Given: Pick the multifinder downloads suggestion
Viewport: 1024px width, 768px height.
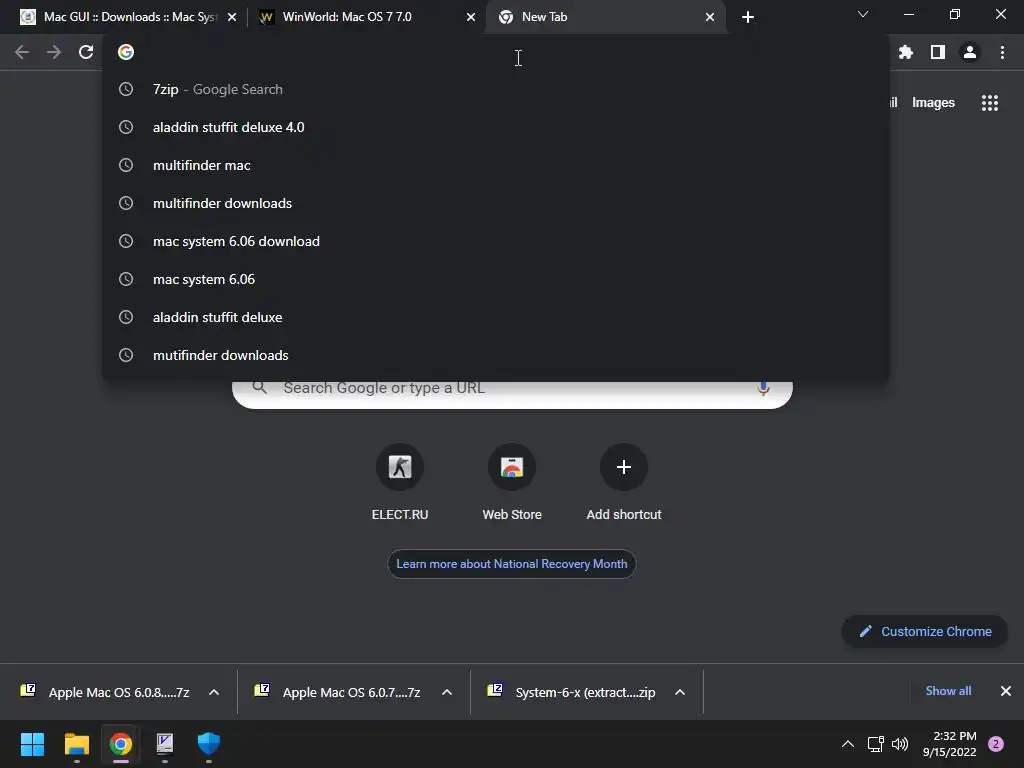Looking at the screenshot, I should (x=496, y=203).
